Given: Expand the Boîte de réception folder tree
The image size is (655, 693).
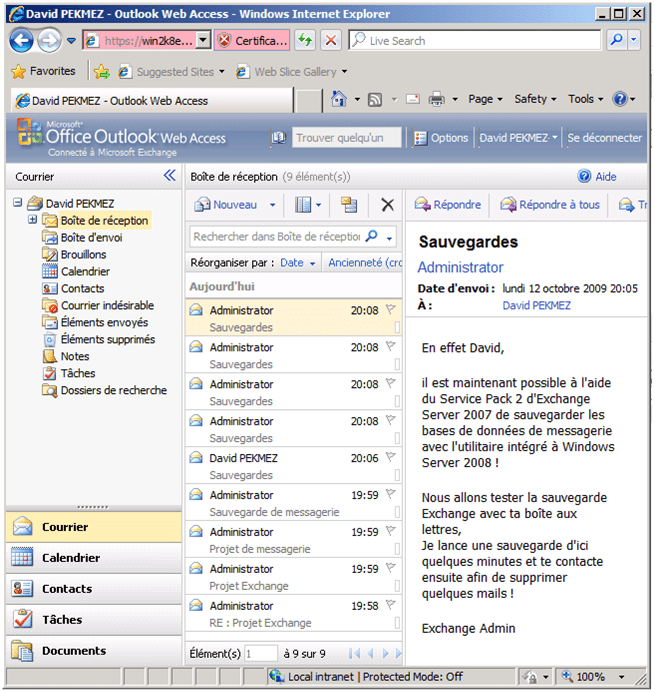Looking at the screenshot, I should pyautogui.click(x=33, y=220).
